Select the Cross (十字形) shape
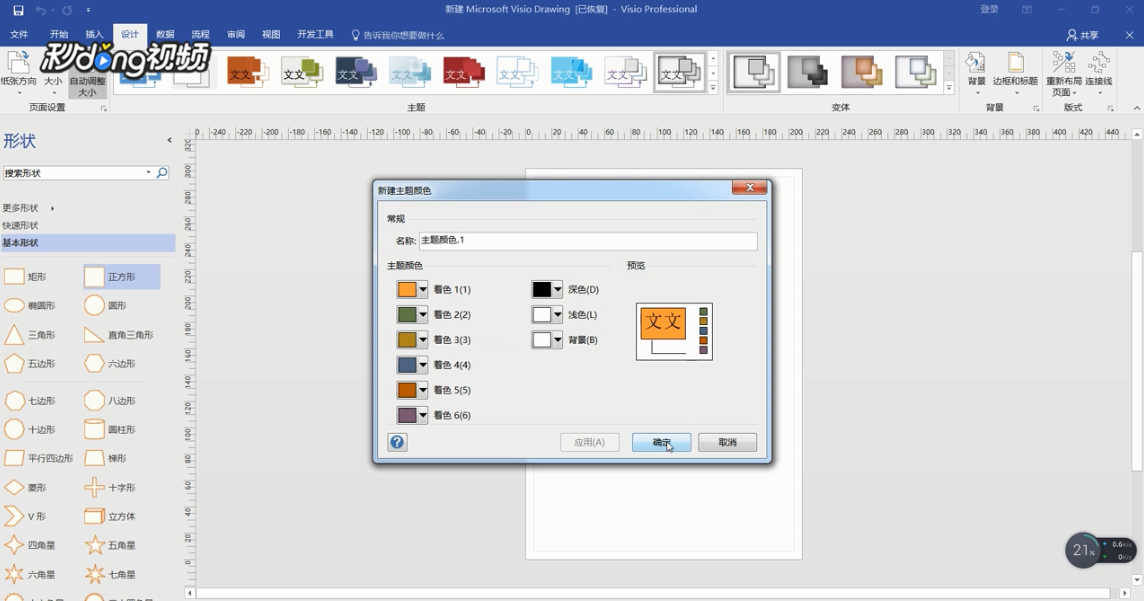The height and width of the screenshot is (601, 1144). pos(110,487)
